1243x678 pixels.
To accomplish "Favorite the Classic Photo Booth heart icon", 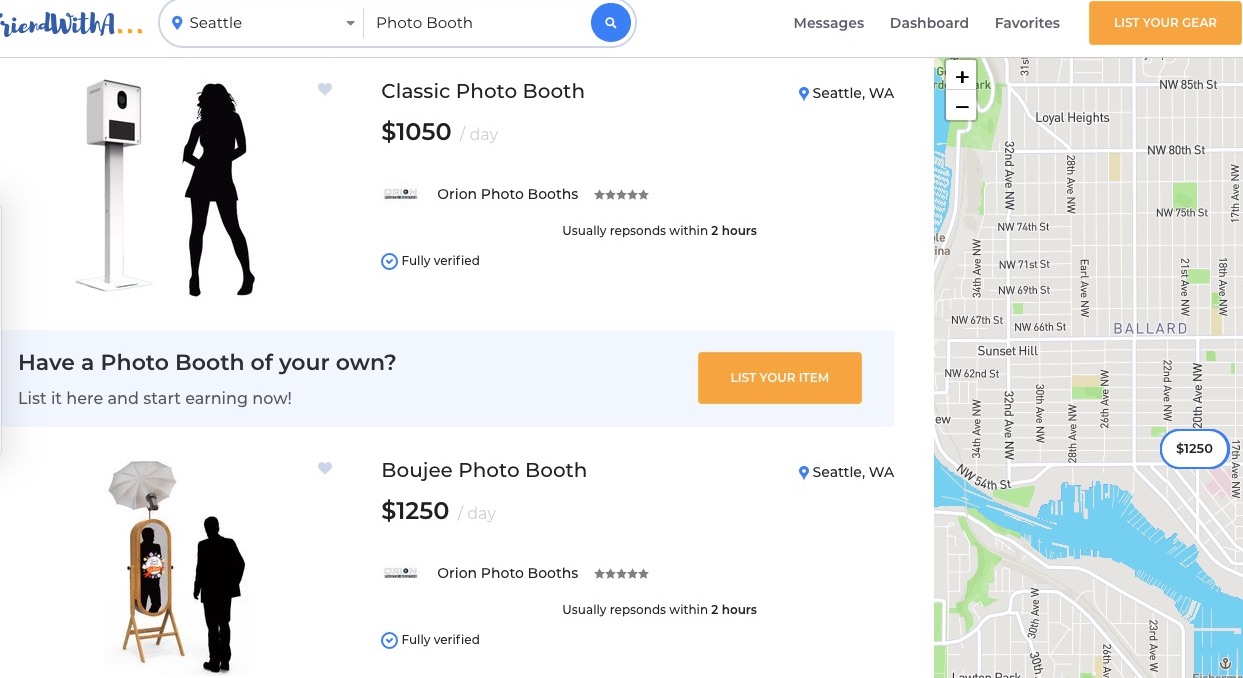I will point(325,89).
